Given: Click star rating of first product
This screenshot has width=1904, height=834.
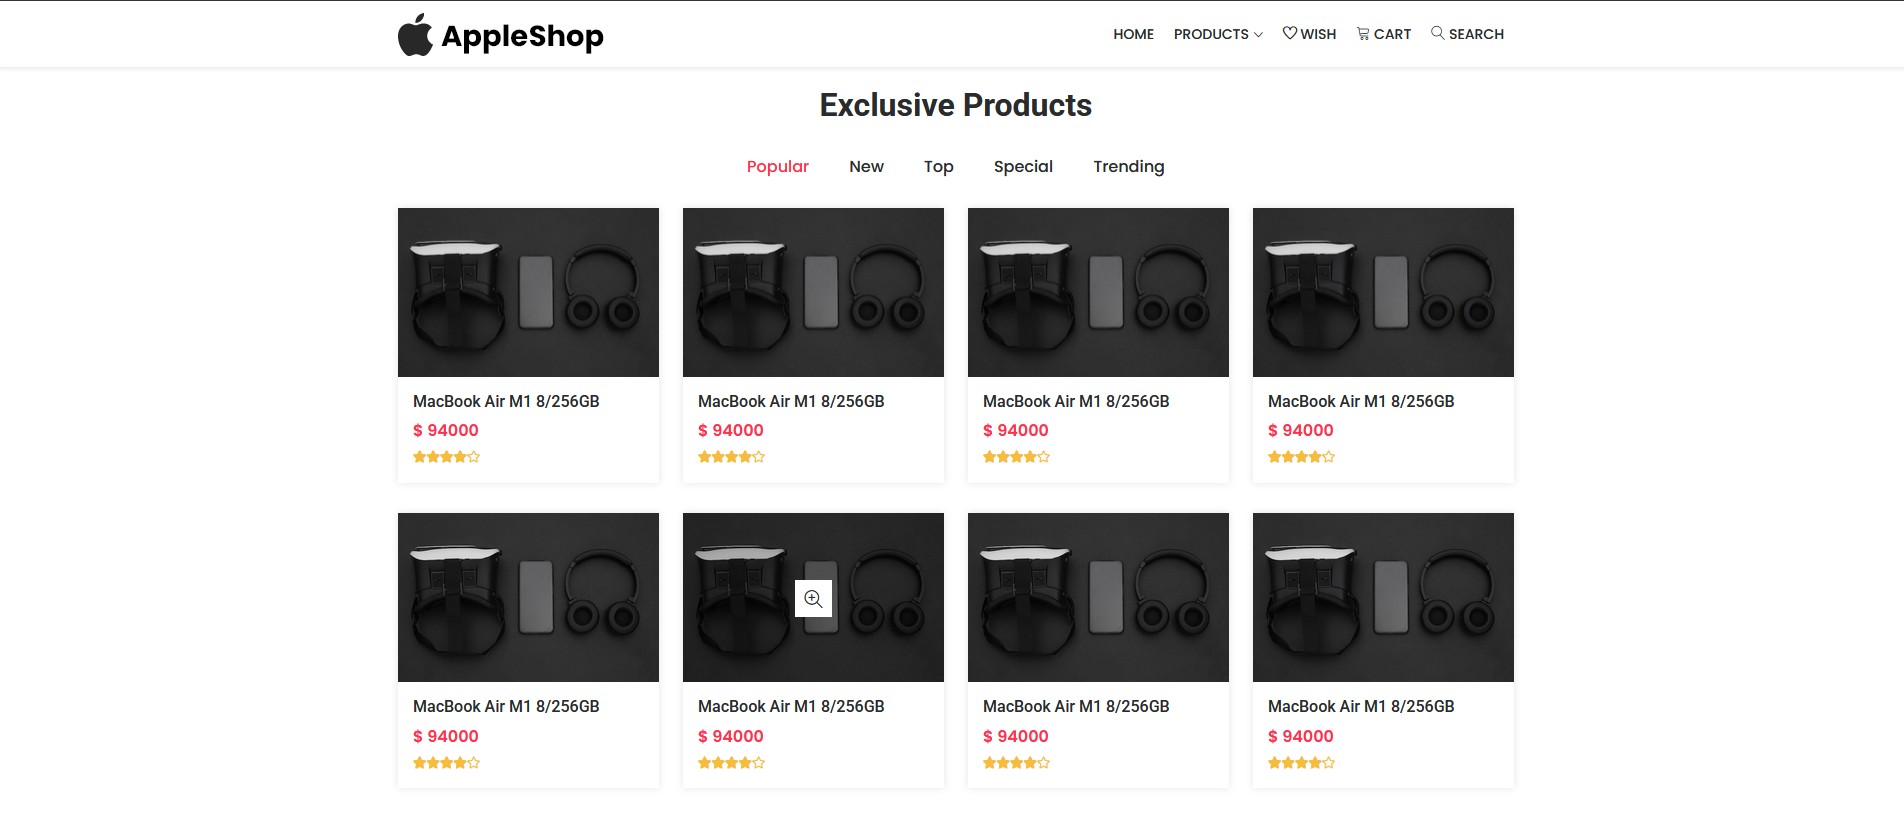Looking at the screenshot, I should [446, 457].
